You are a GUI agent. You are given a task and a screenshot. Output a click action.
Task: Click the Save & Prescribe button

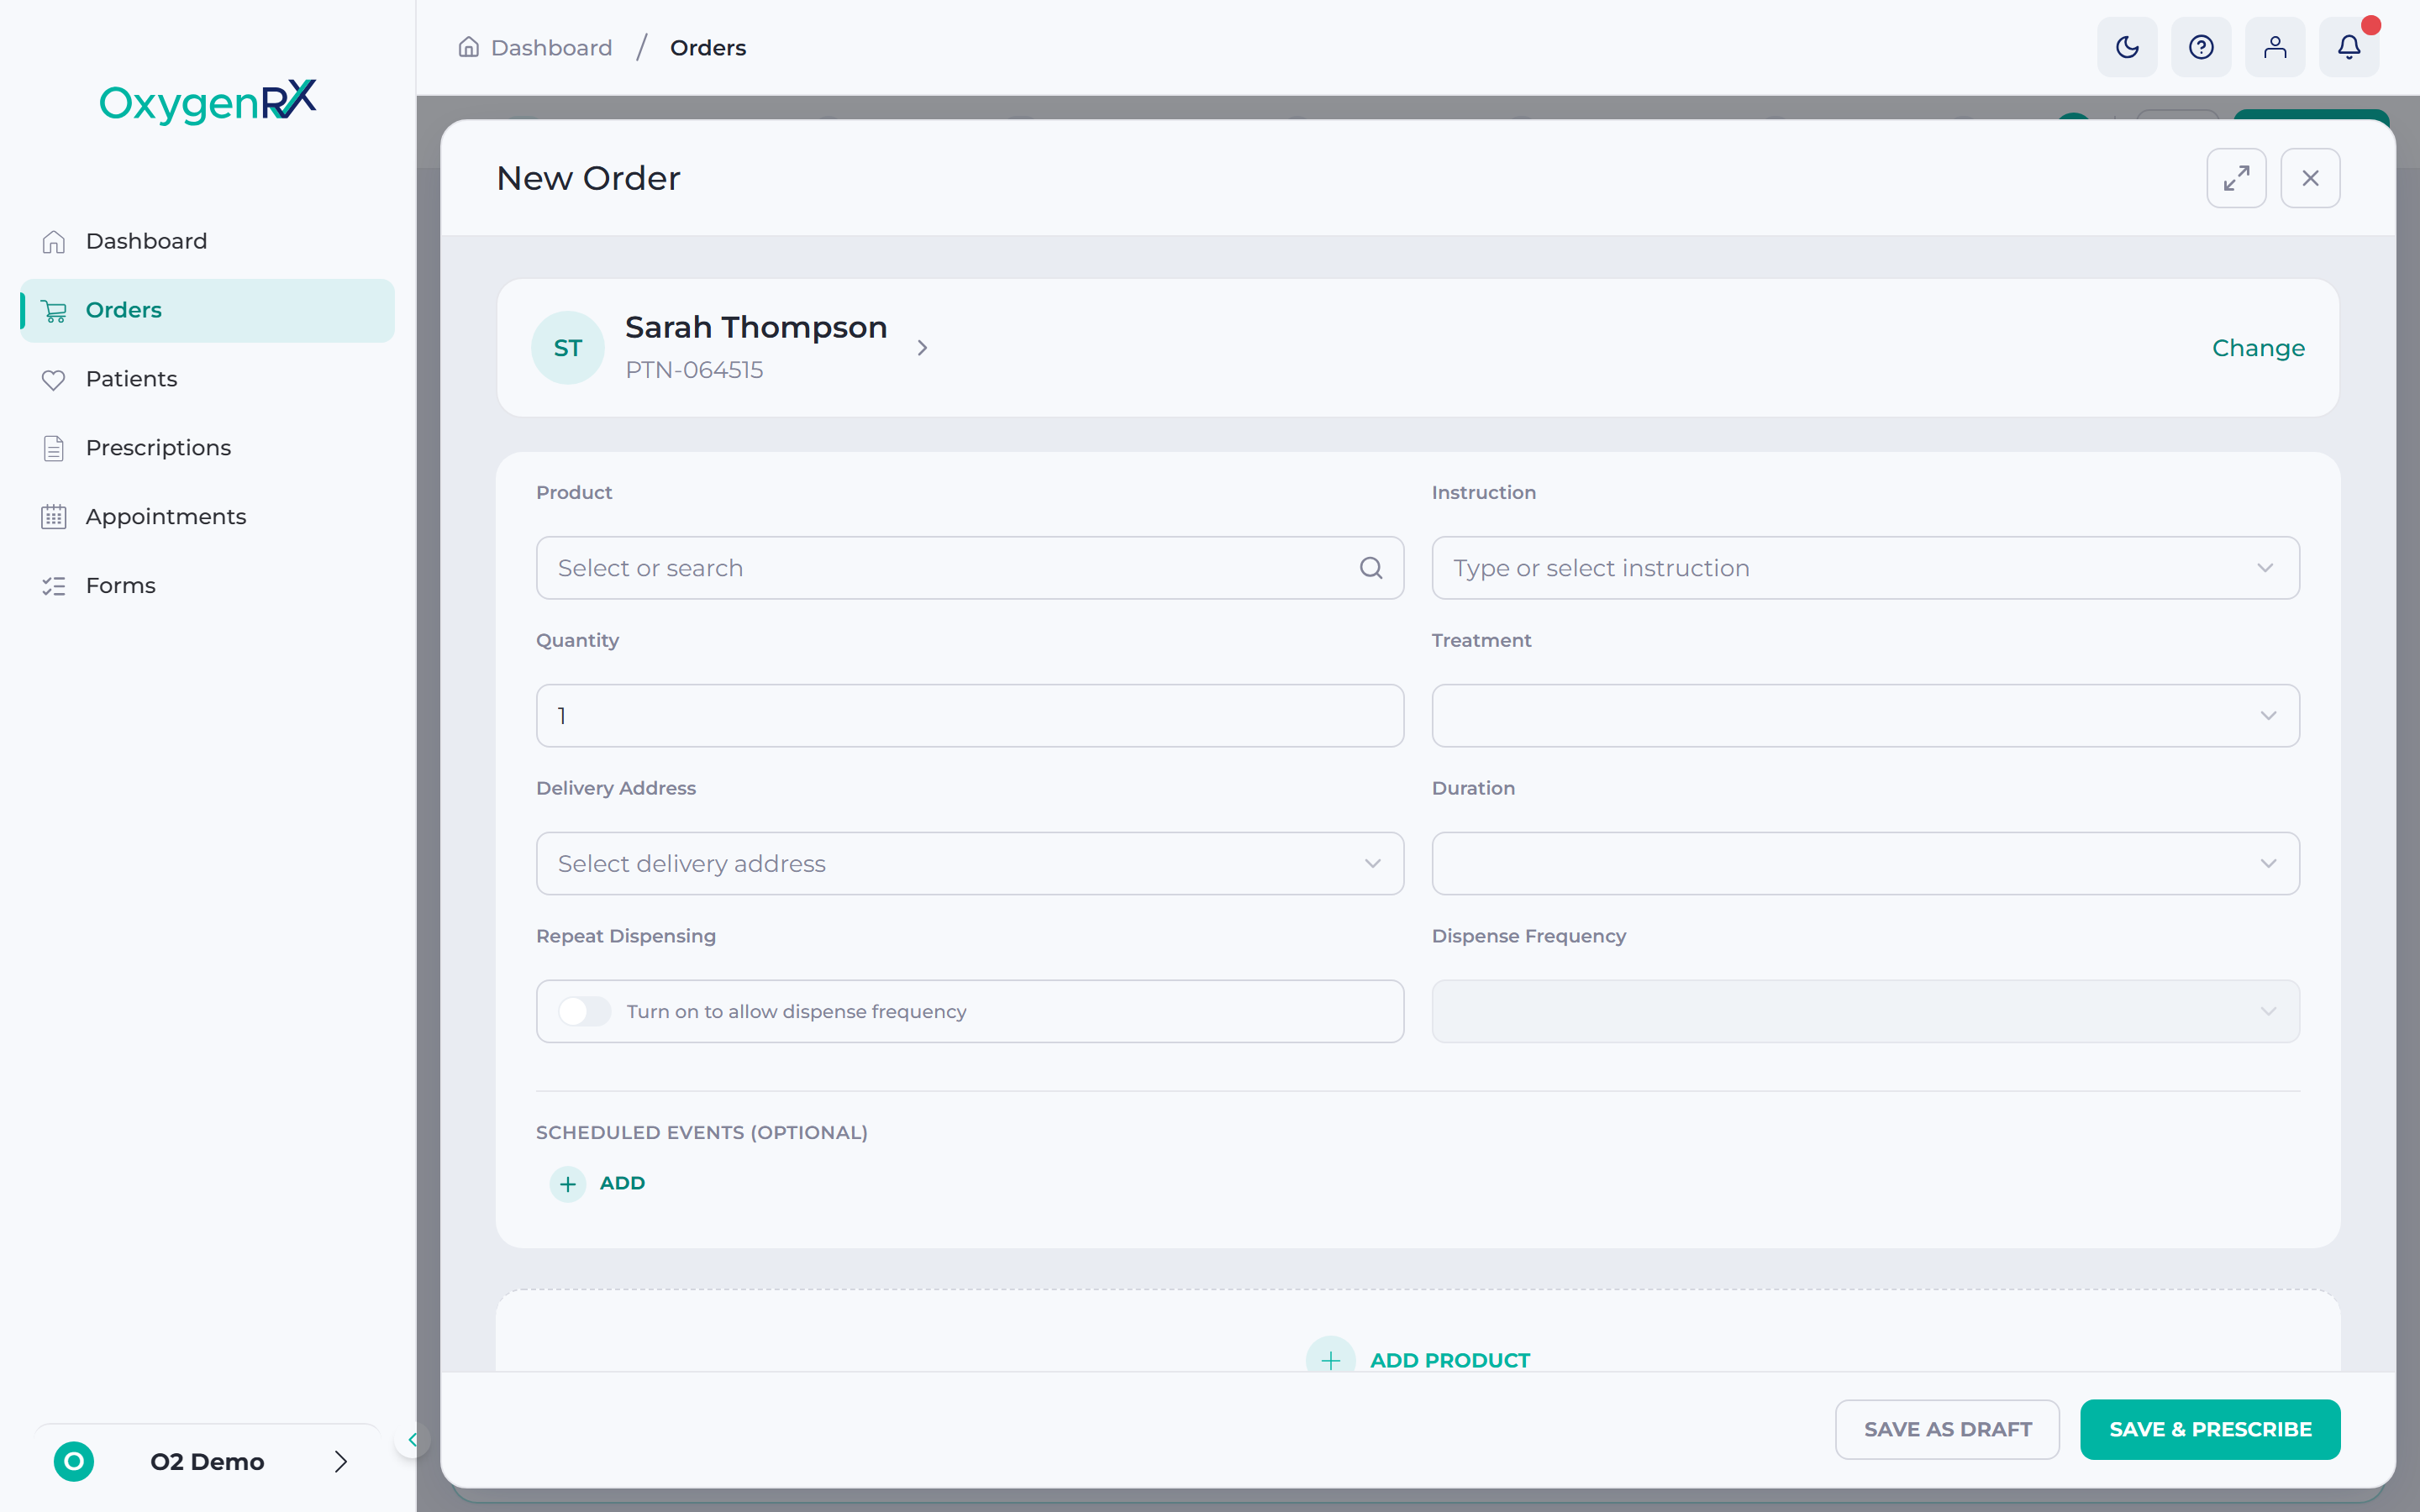coord(2210,1429)
